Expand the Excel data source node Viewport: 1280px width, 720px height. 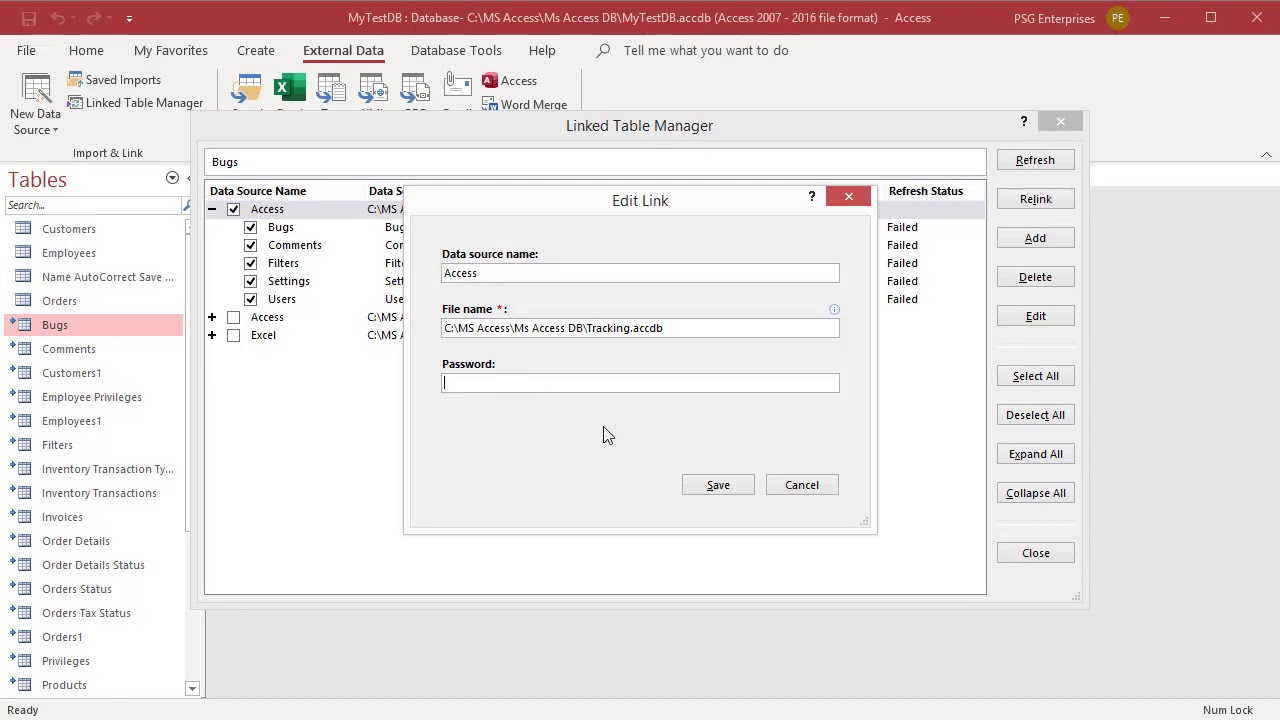pos(212,335)
